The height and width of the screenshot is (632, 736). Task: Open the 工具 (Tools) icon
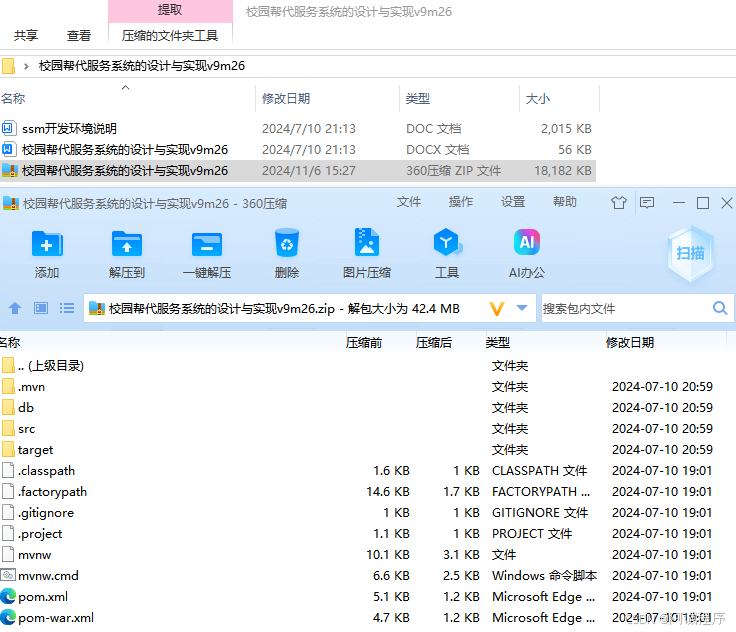point(447,243)
